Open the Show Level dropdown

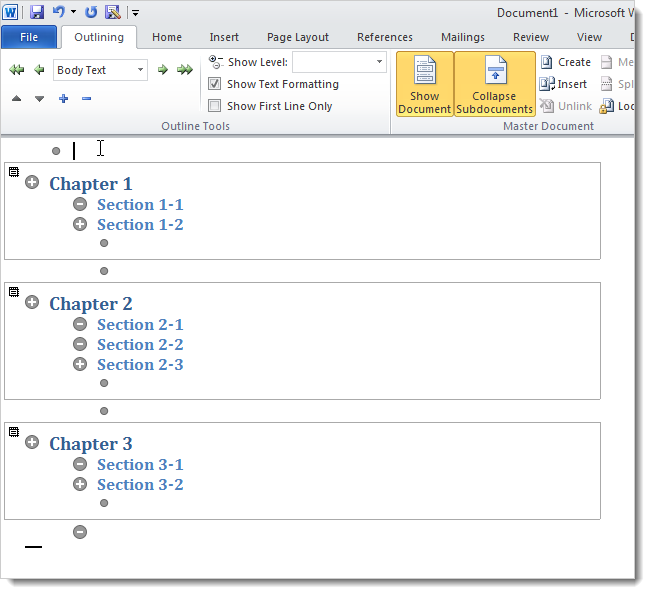379,62
